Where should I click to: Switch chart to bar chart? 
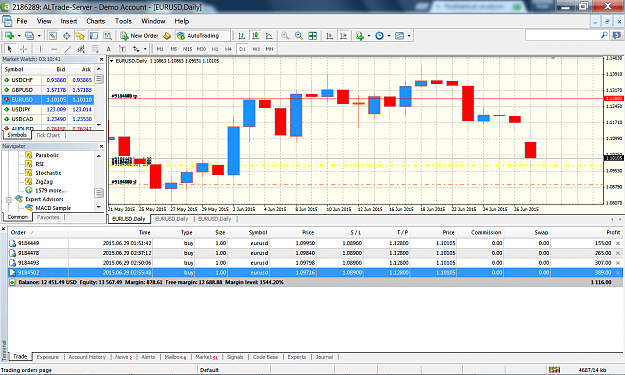coord(242,36)
